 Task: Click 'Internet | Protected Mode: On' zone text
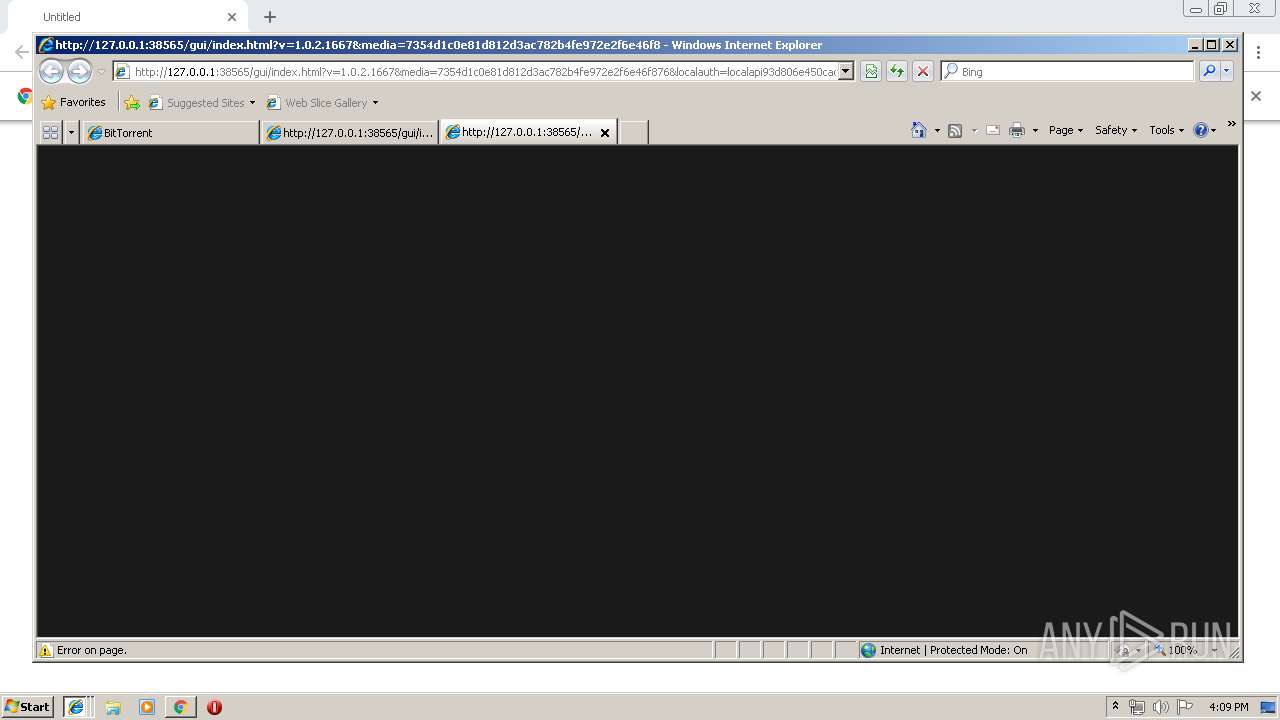pyautogui.click(x=953, y=650)
